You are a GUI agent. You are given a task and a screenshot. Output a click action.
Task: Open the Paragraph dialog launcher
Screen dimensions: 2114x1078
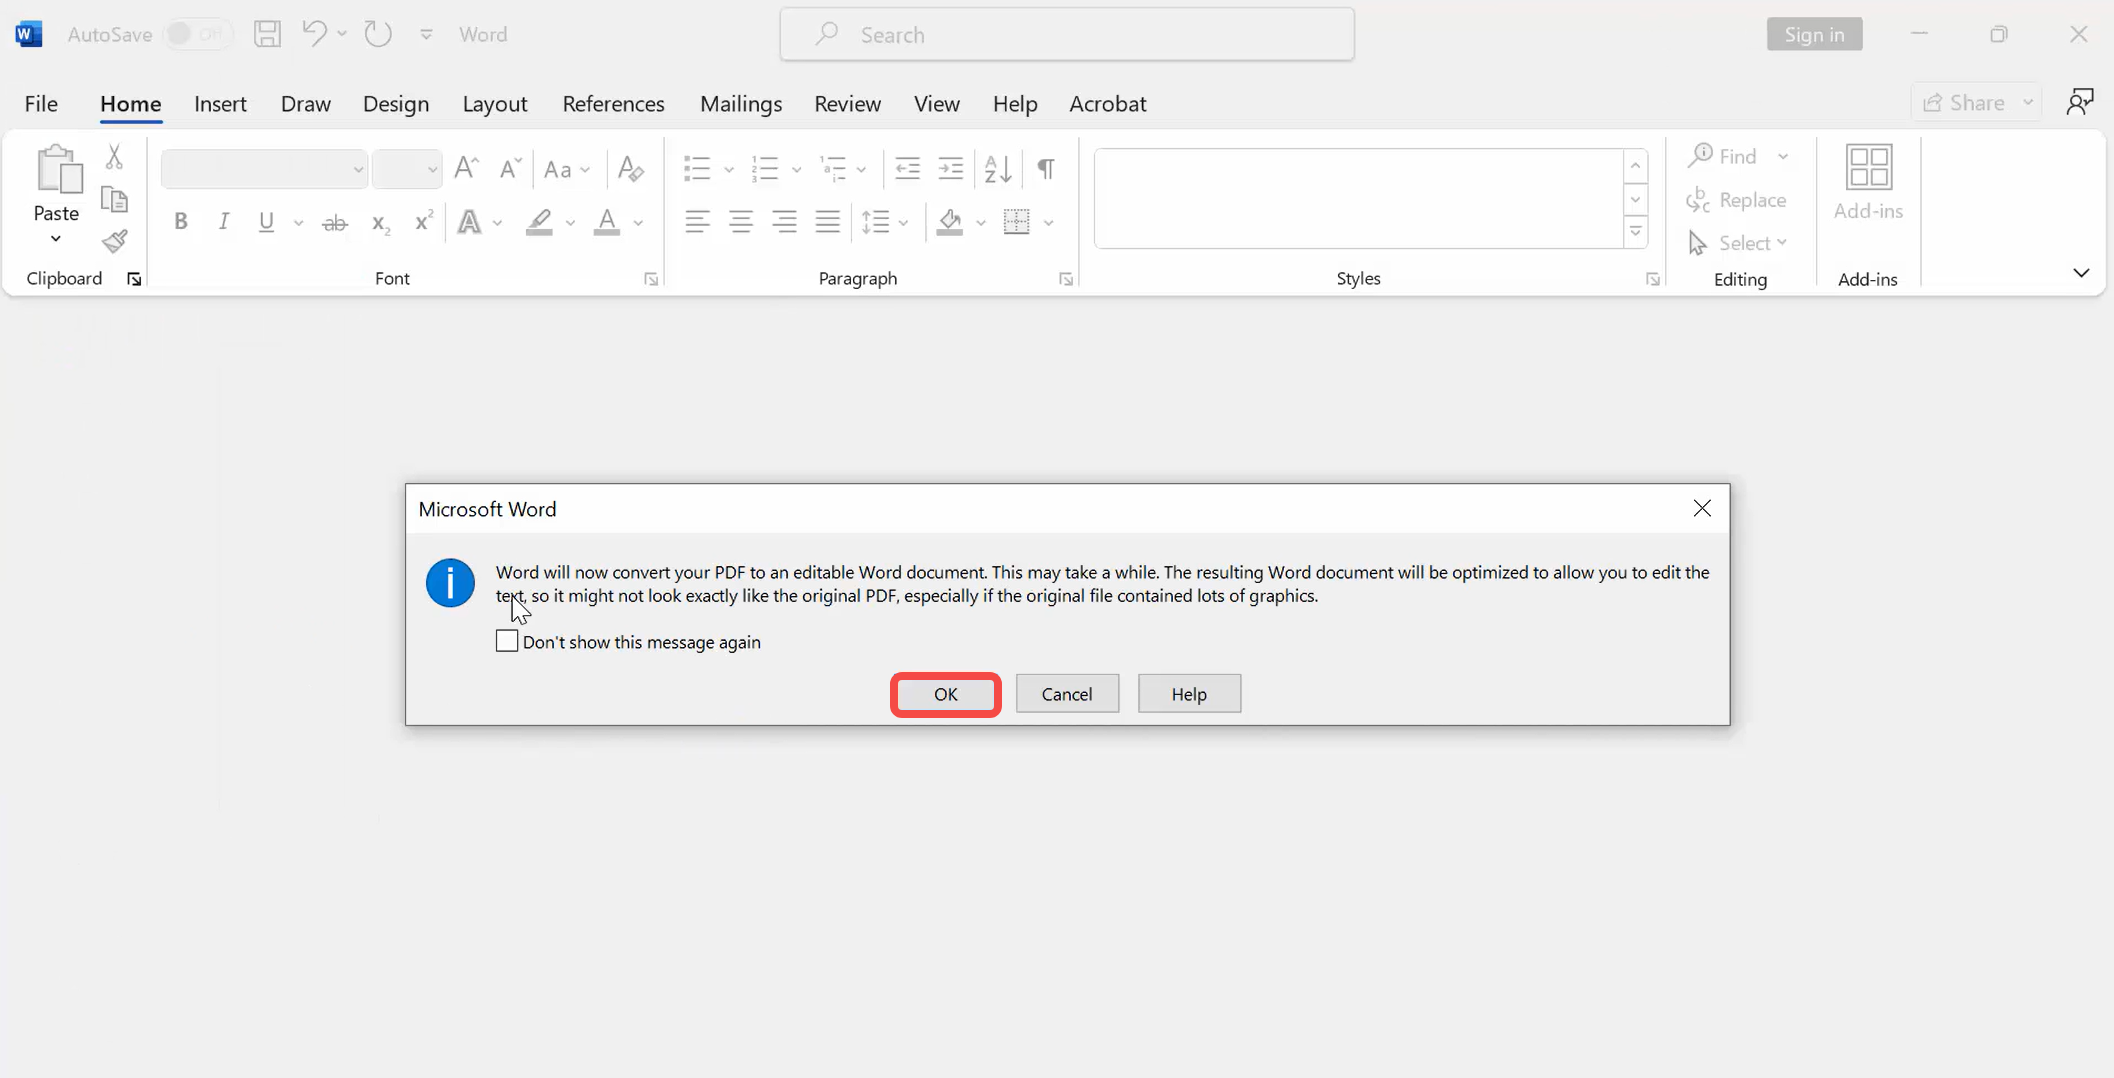[x=1066, y=279]
